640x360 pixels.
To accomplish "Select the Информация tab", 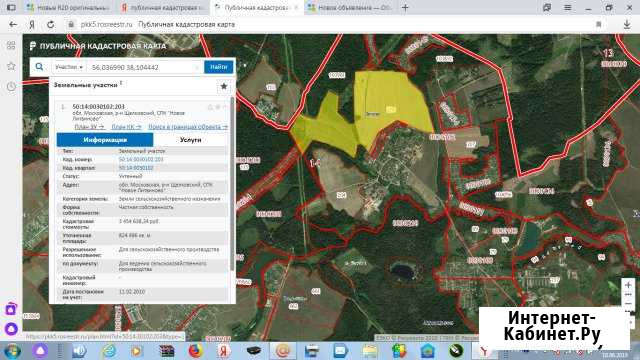I will tap(105, 140).
